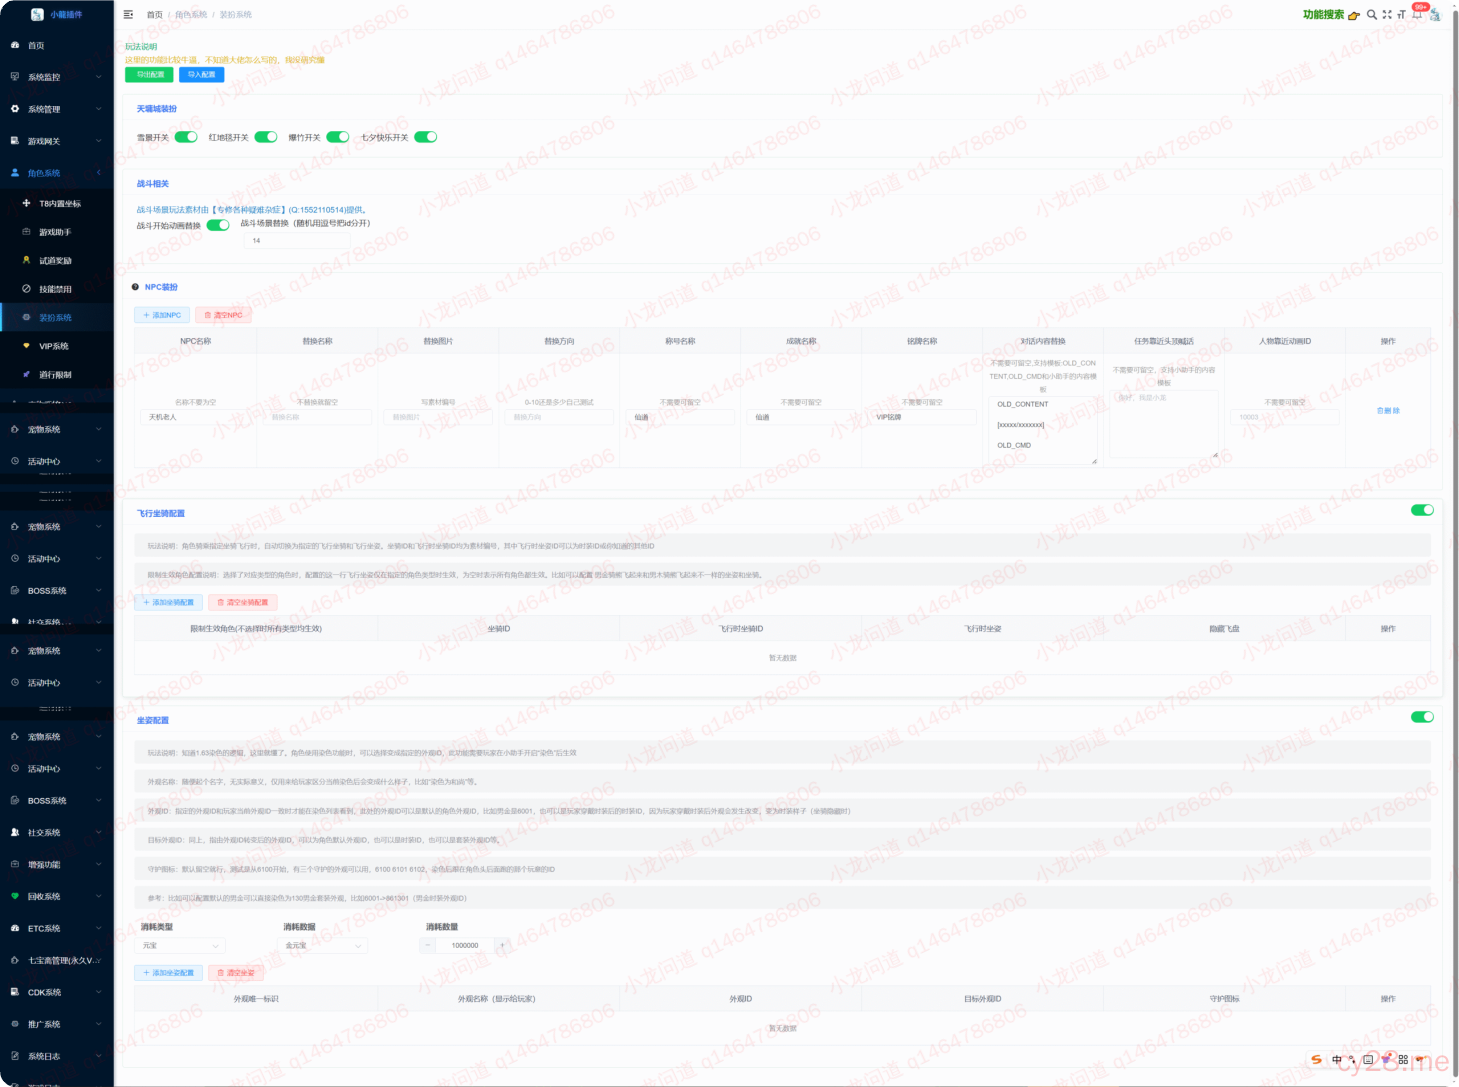Toggle the 战斗开始动画替换 switch
This screenshot has width=1459, height=1087.
pos(218,225)
